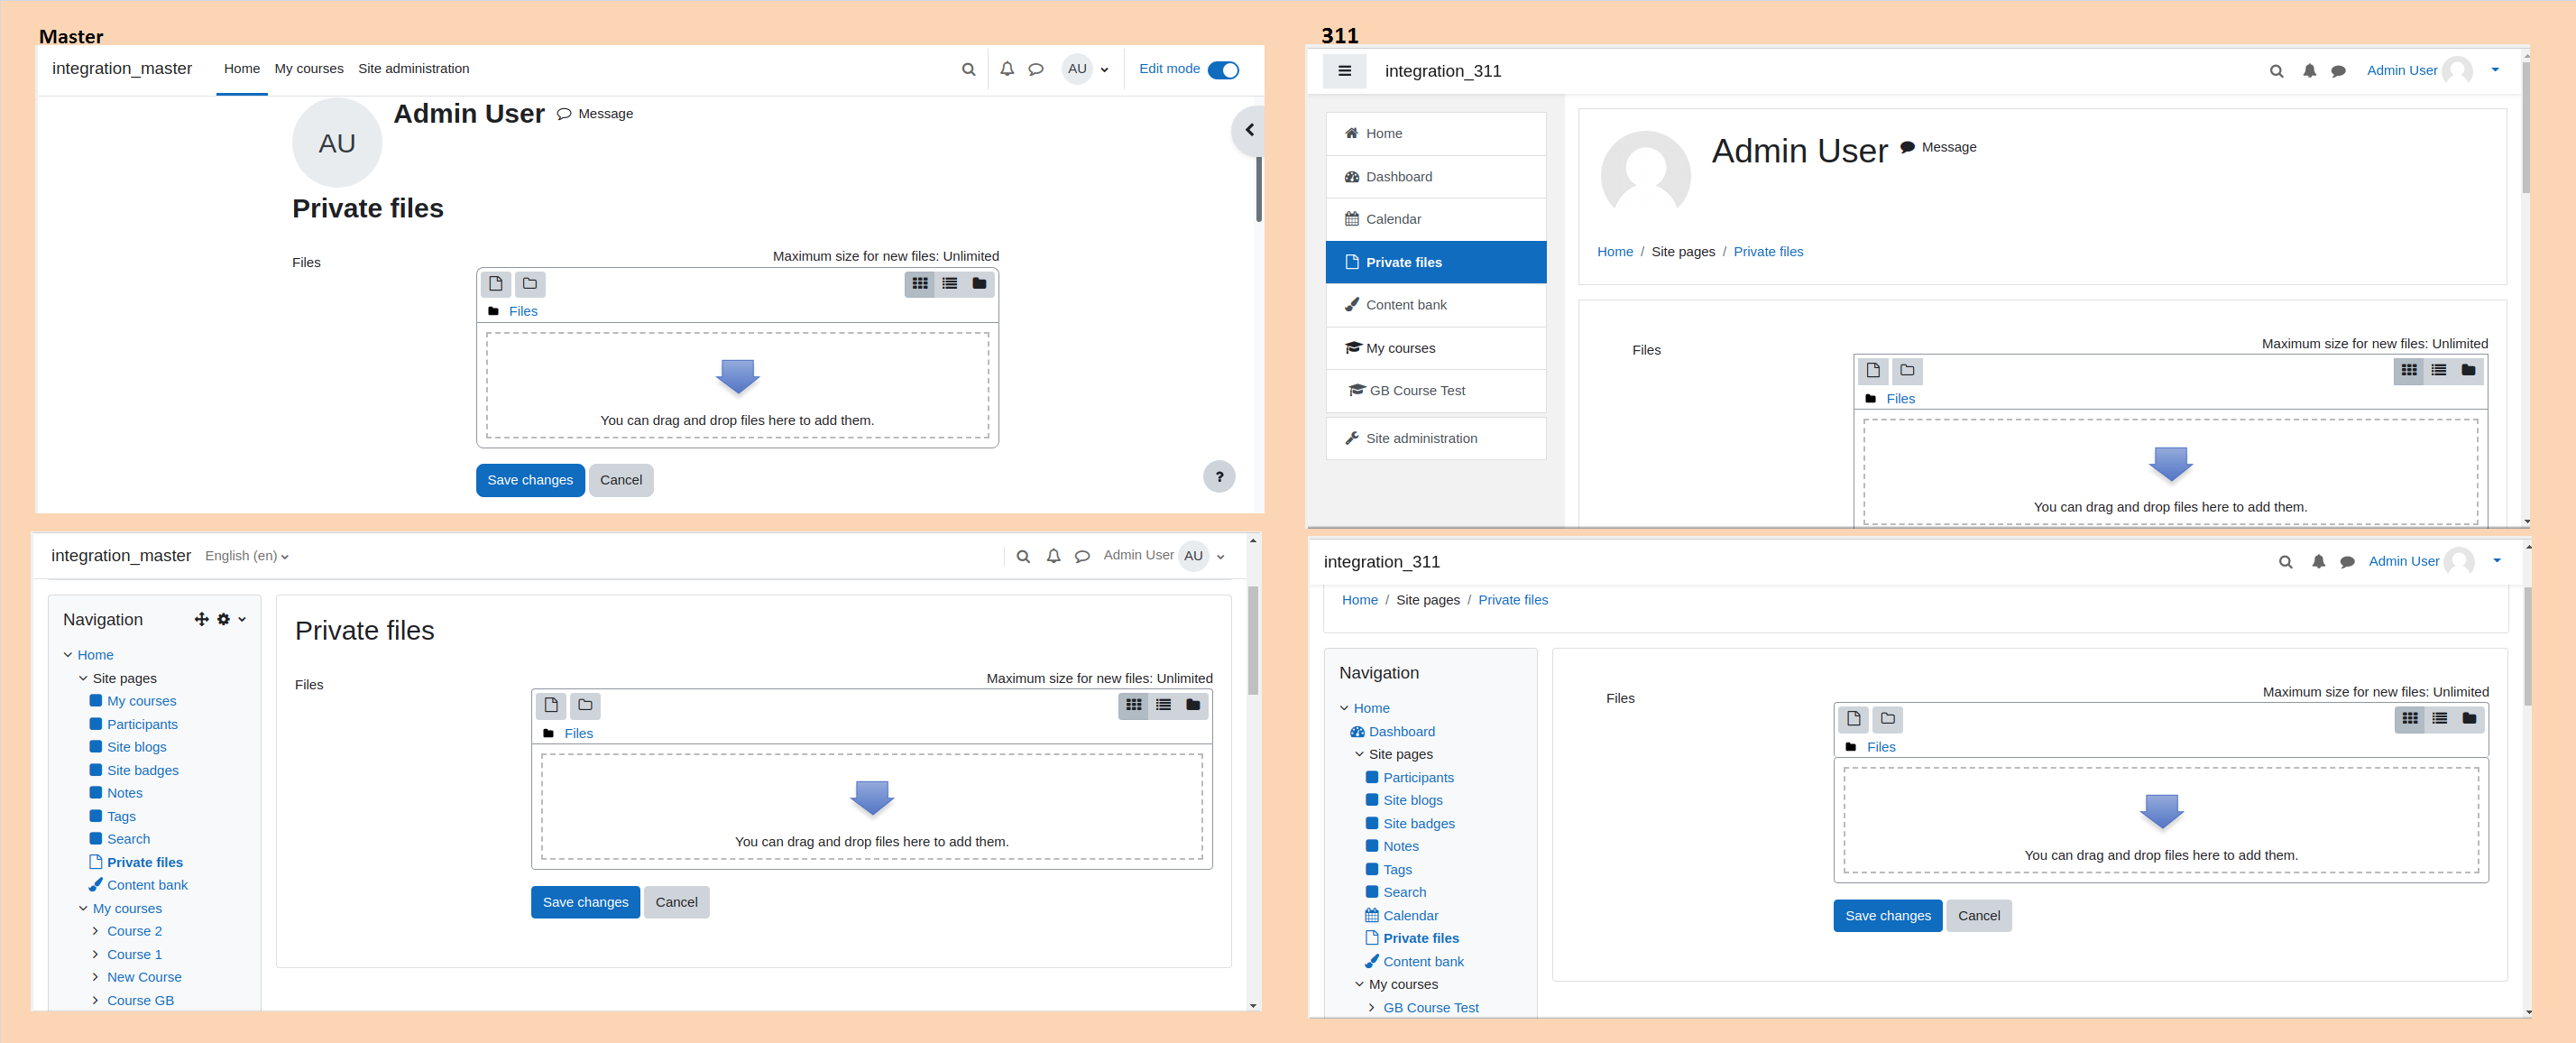Image resolution: width=2576 pixels, height=1043 pixels.
Task: Click search icon in 311 top panel header
Action: [2276, 71]
